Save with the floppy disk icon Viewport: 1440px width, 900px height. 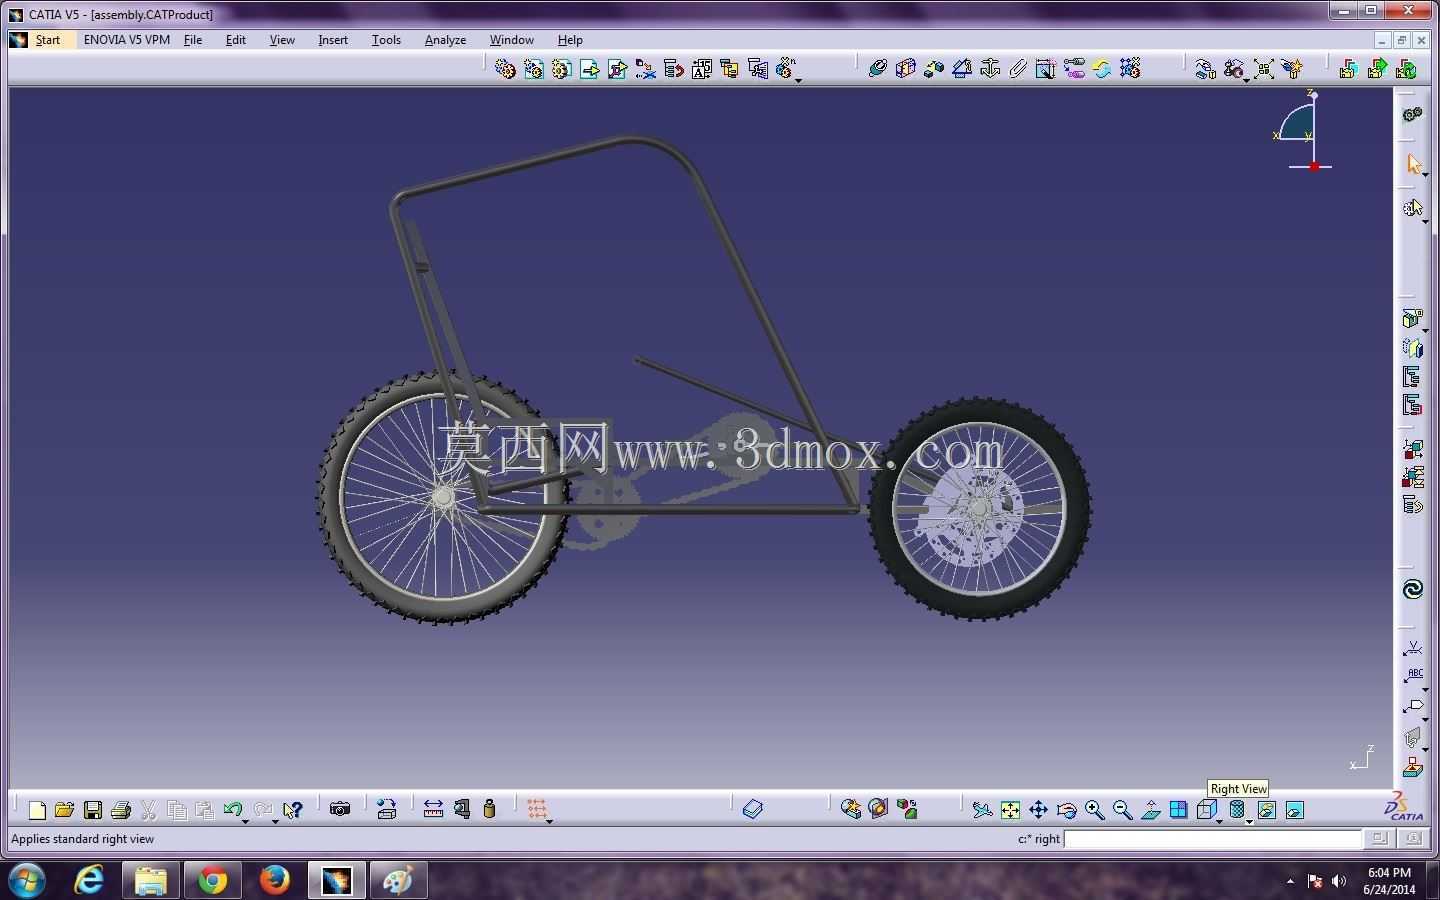coord(93,810)
